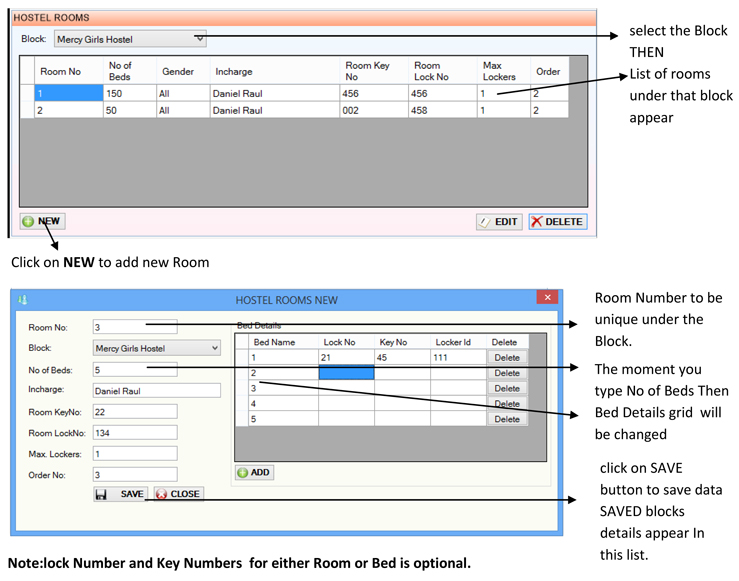
Task: Delete bed row 4
Action: [x=507, y=403]
